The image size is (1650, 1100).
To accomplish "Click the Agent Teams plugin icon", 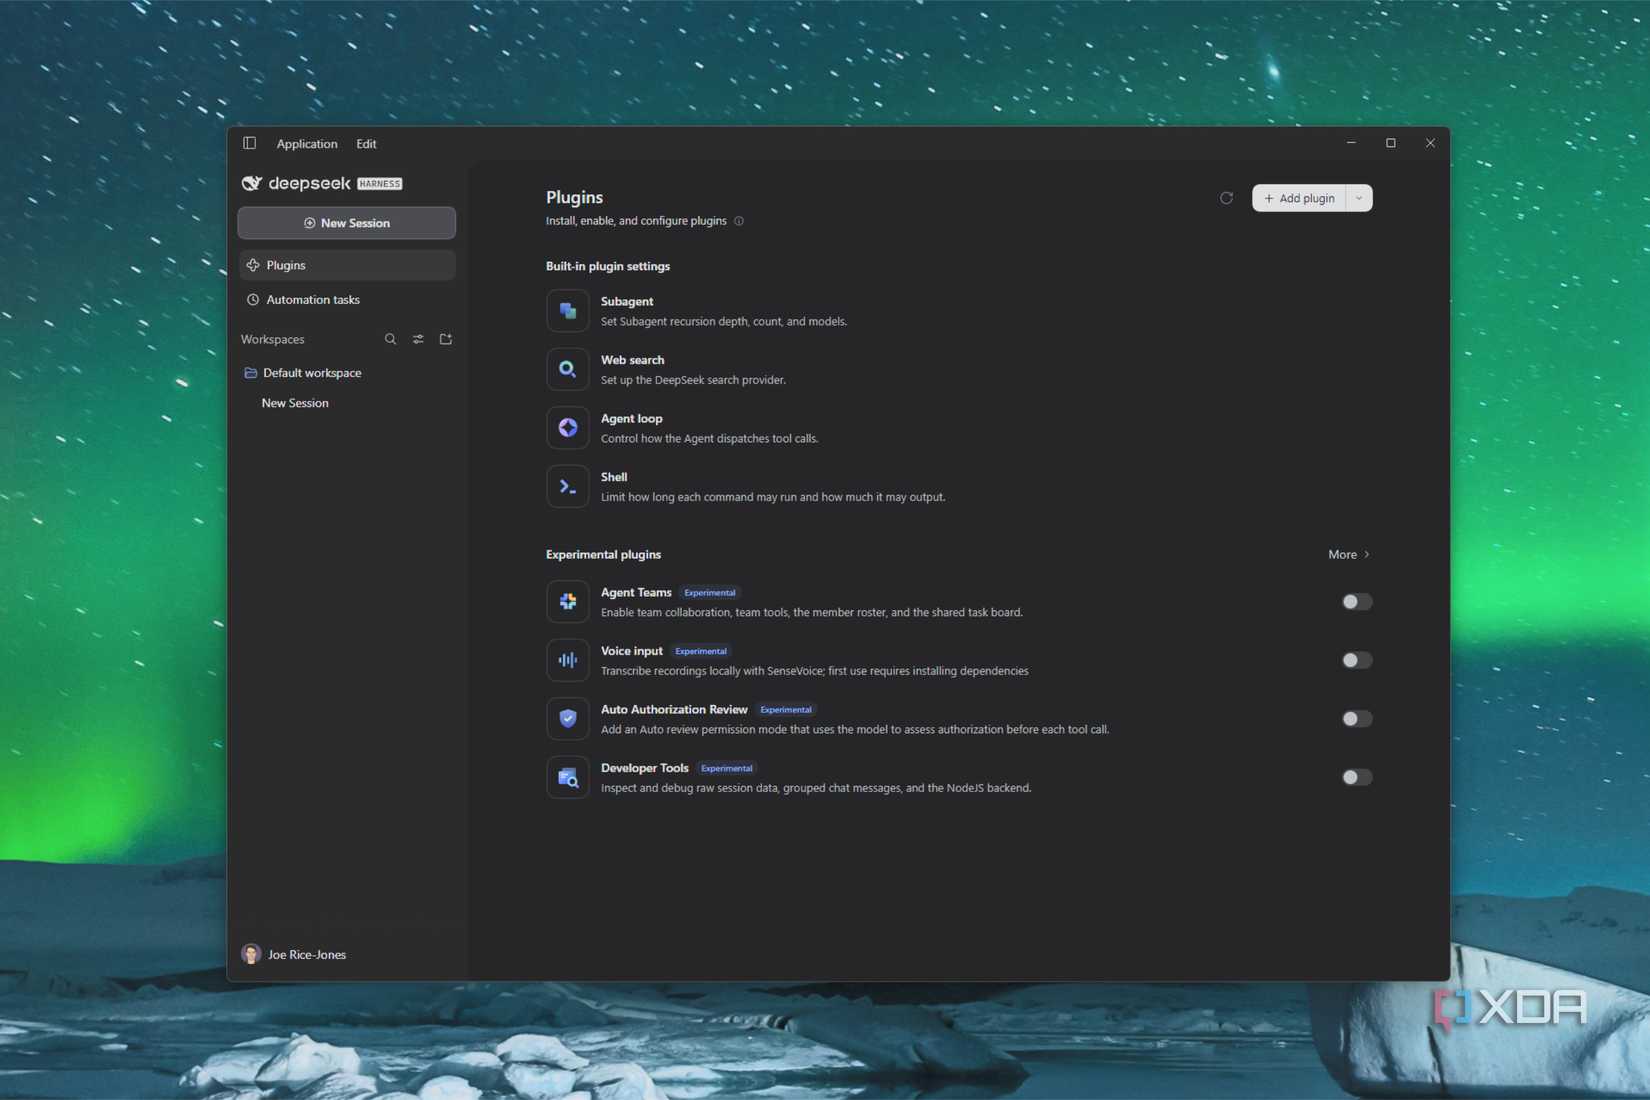I will point(567,601).
